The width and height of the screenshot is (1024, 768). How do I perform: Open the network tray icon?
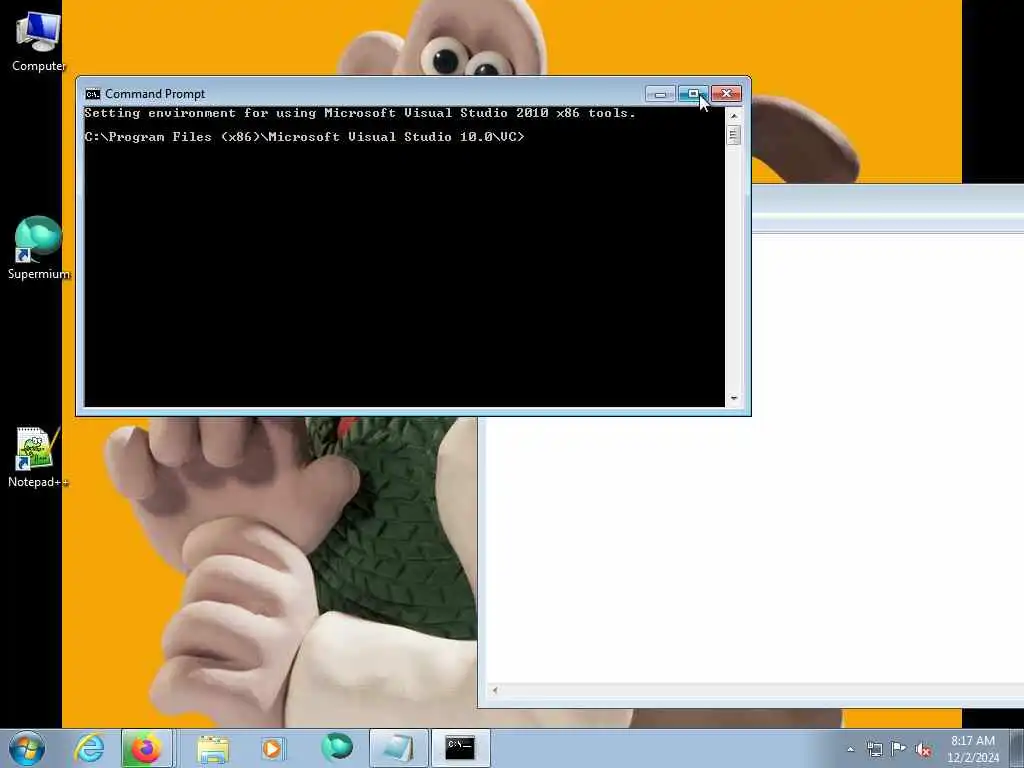point(874,749)
